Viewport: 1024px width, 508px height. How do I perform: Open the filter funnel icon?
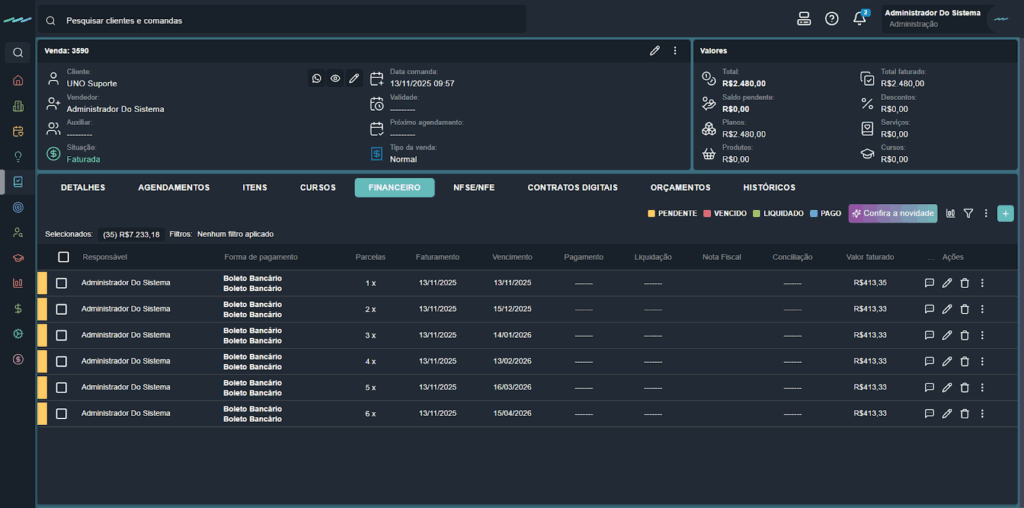click(968, 213)
